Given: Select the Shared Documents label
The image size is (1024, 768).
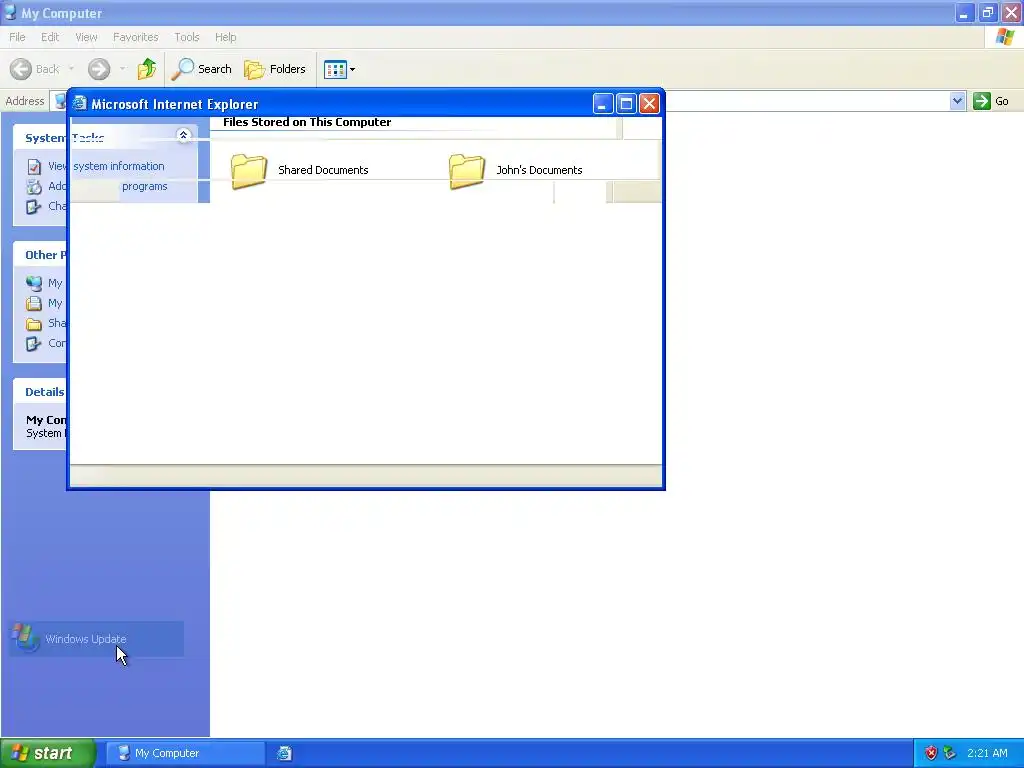Looking at the screenshot, I should 323,170.
